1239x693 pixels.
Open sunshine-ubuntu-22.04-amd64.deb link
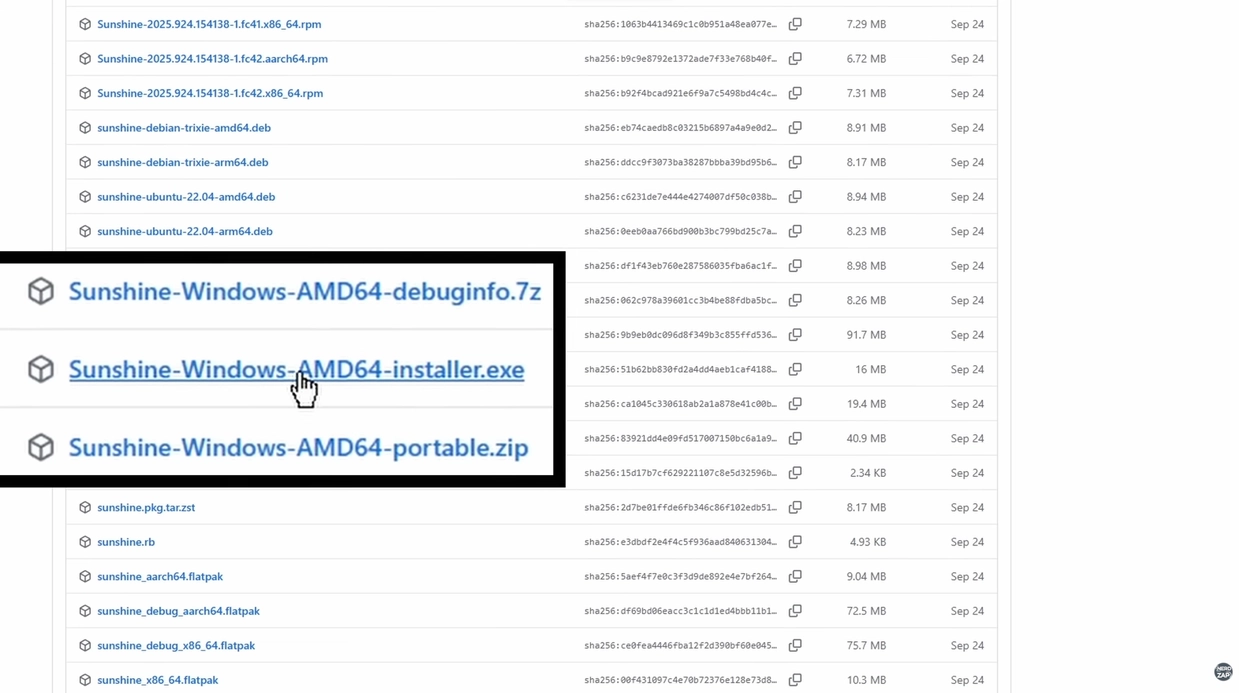[186, 197]
